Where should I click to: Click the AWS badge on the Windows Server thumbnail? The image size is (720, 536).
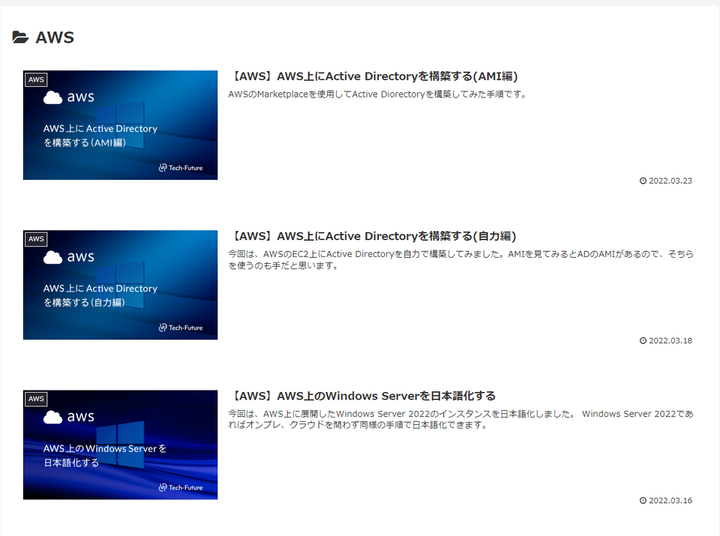click(36, 399)
